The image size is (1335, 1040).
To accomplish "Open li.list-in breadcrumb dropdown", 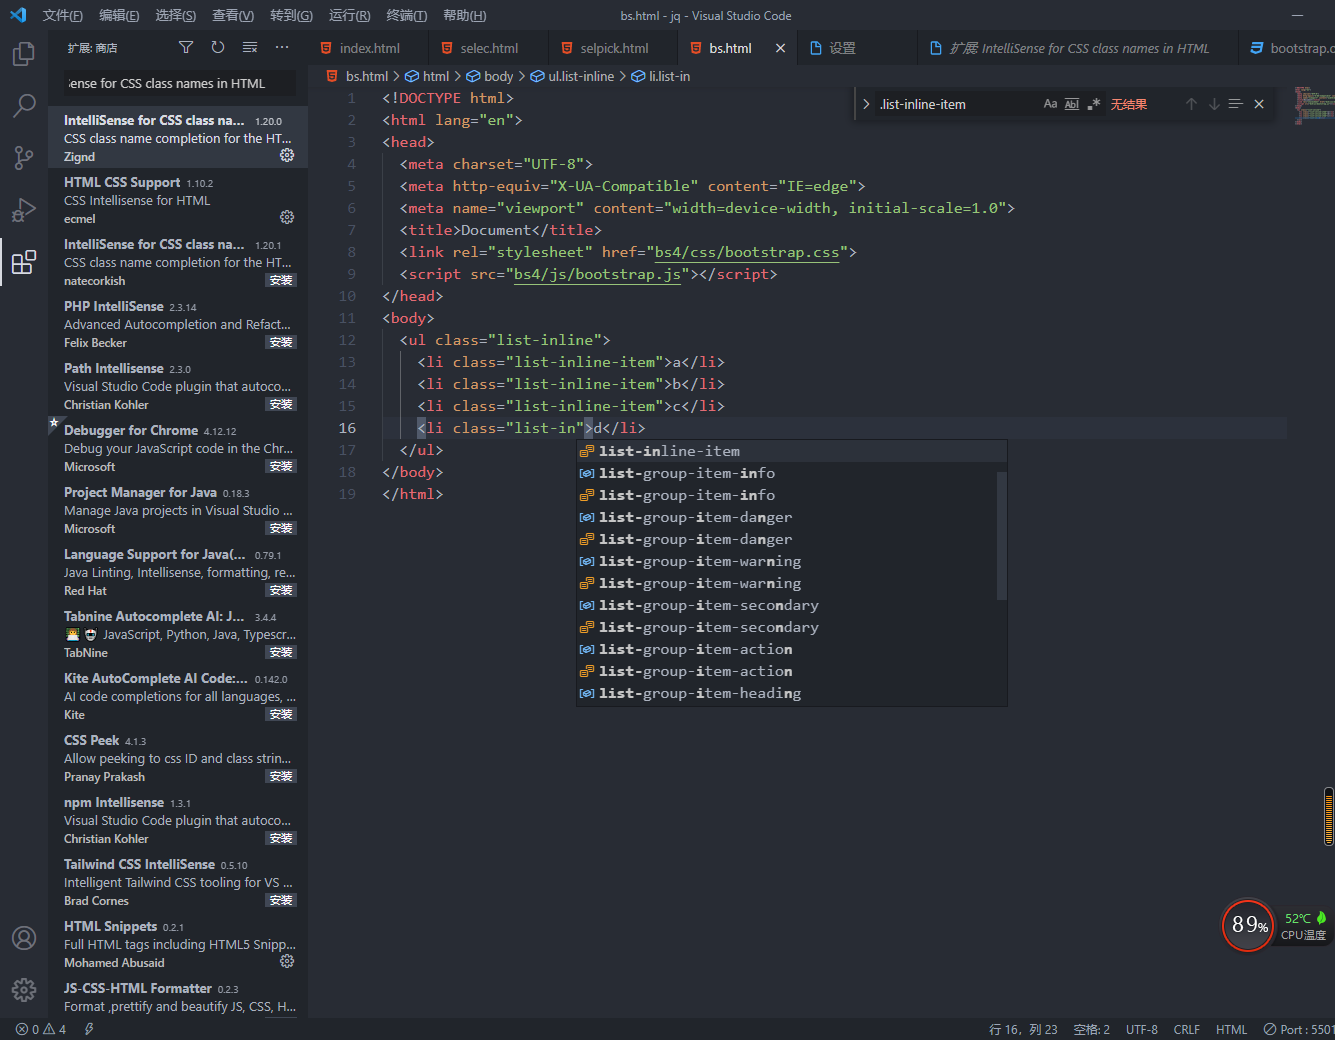I will coord(660,76).
